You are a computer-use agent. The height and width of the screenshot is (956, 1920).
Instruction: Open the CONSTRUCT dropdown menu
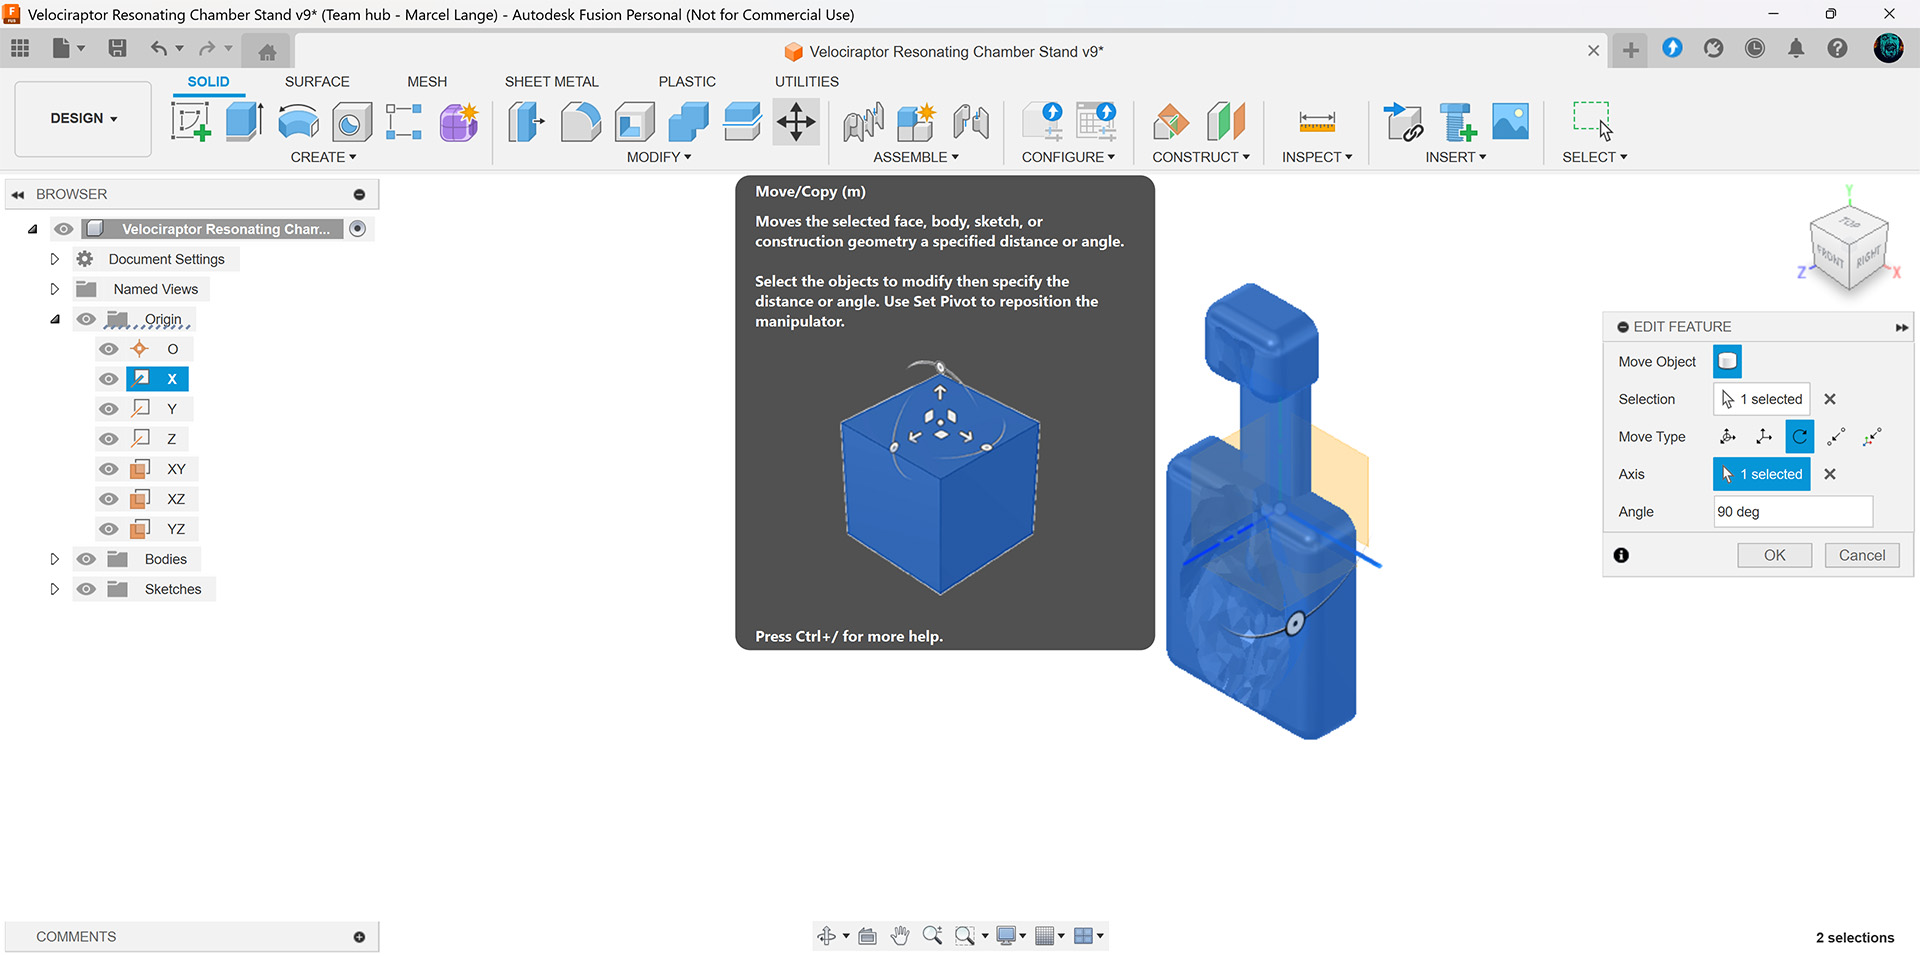tap(1201, 157)
